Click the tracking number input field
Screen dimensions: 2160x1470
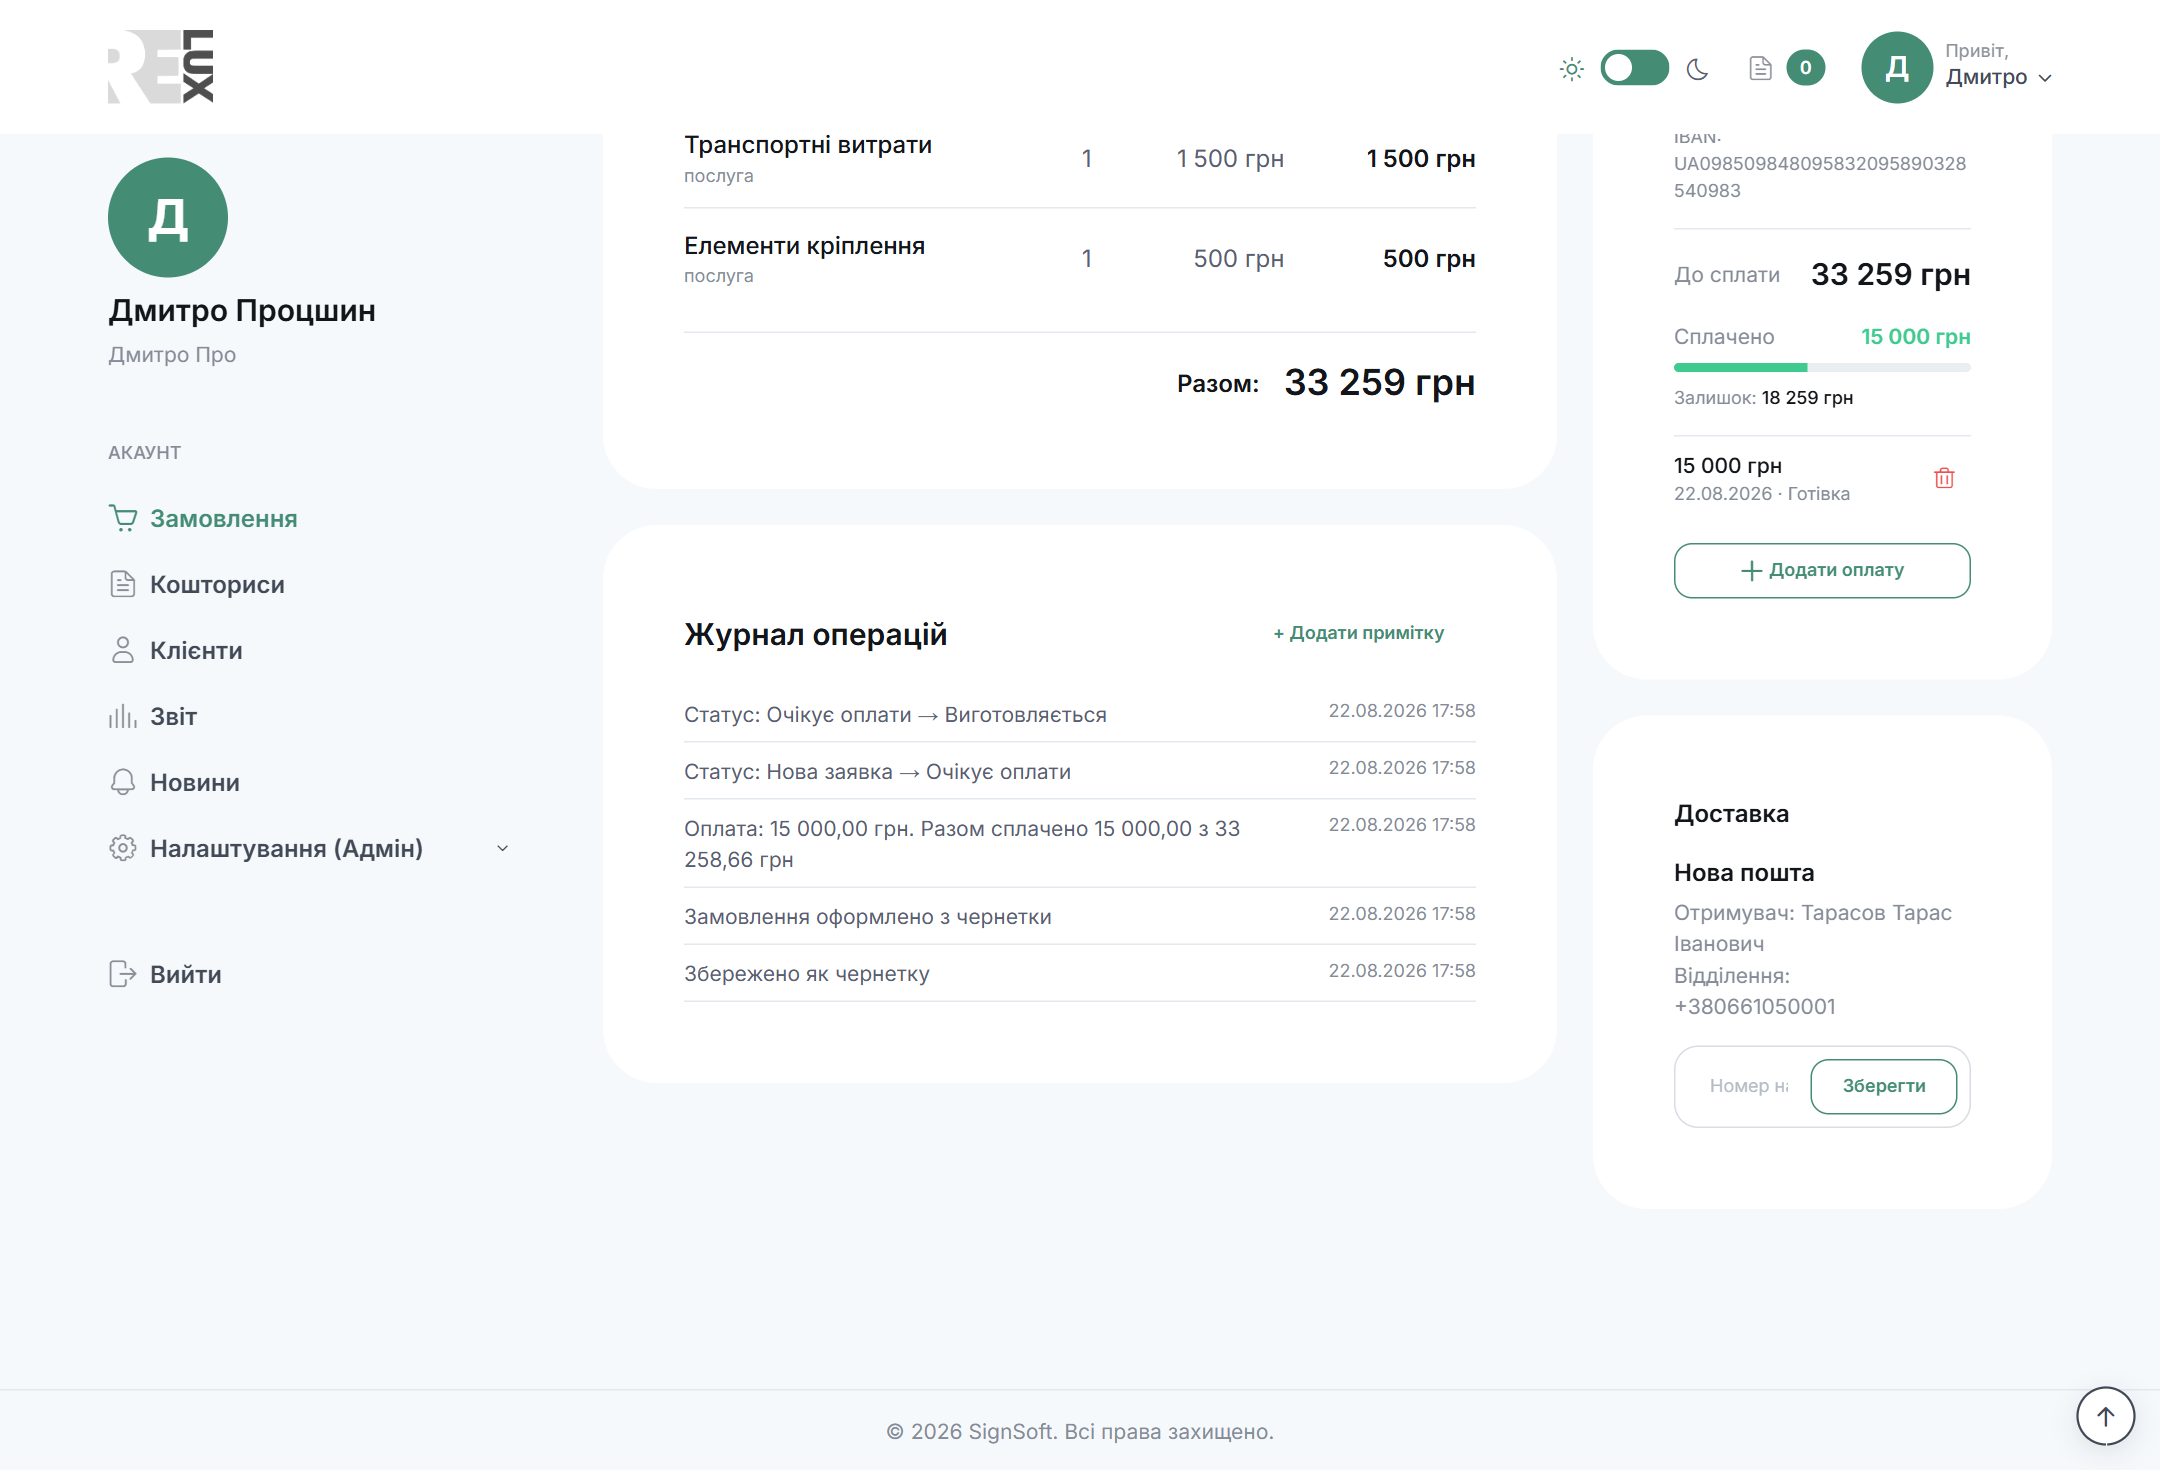[1748, 1086]
